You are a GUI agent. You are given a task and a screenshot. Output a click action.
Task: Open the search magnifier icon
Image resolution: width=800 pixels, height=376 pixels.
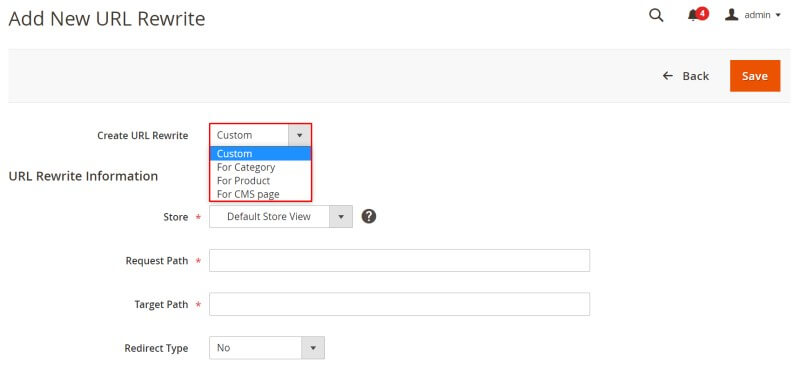tap(656, 15)
